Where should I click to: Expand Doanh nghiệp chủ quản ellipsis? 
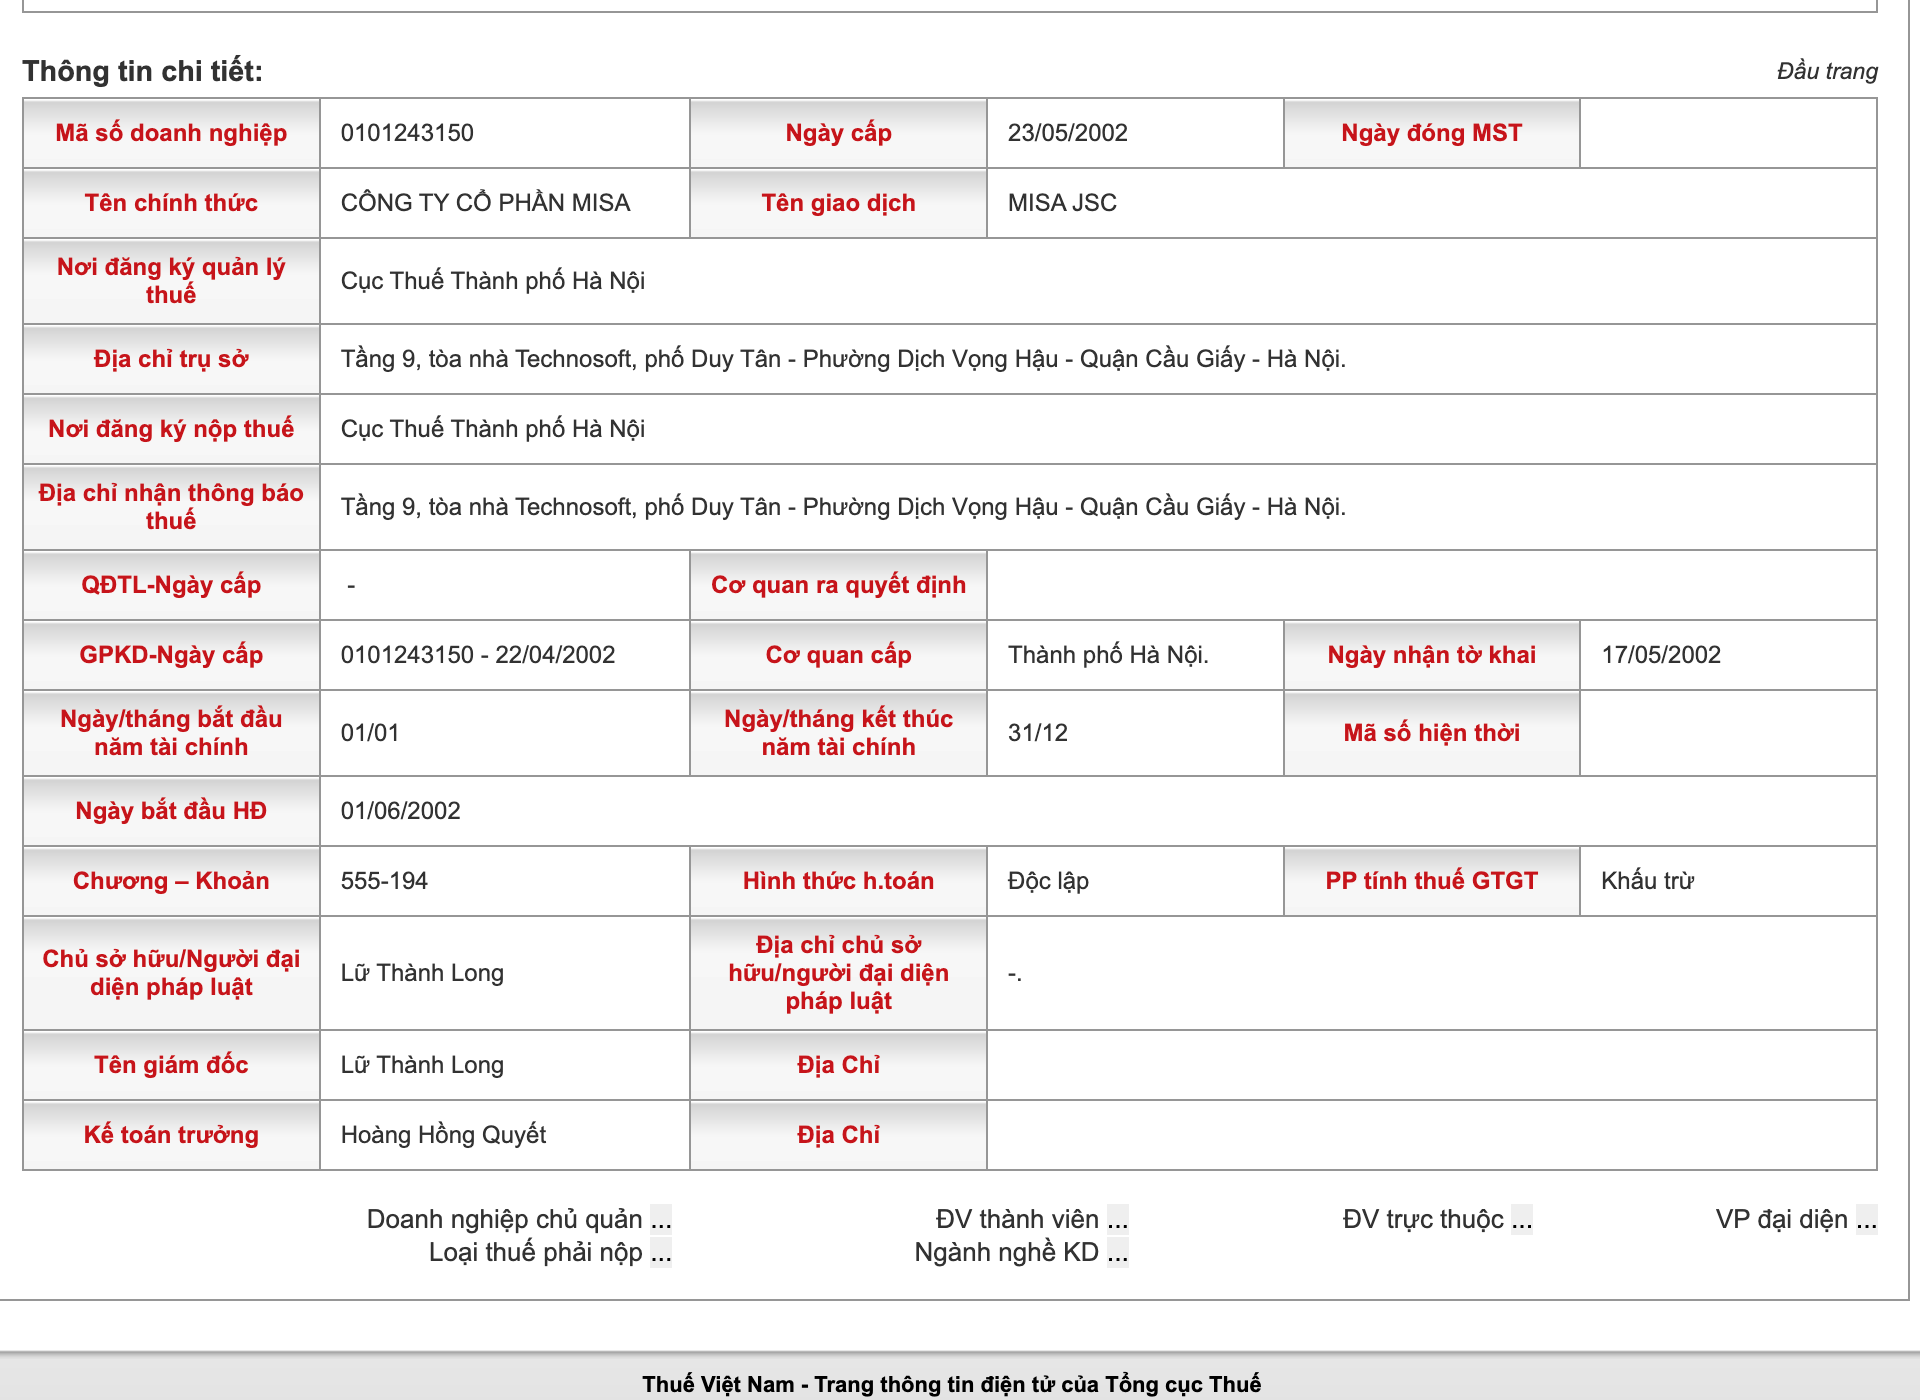[661, 1219]
